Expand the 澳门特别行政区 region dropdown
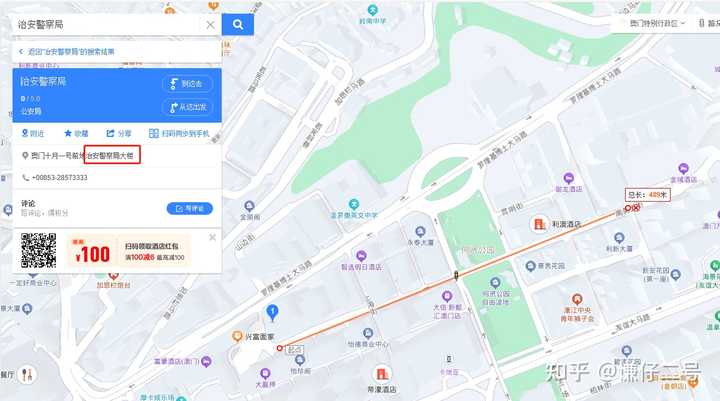 point(657,23)
